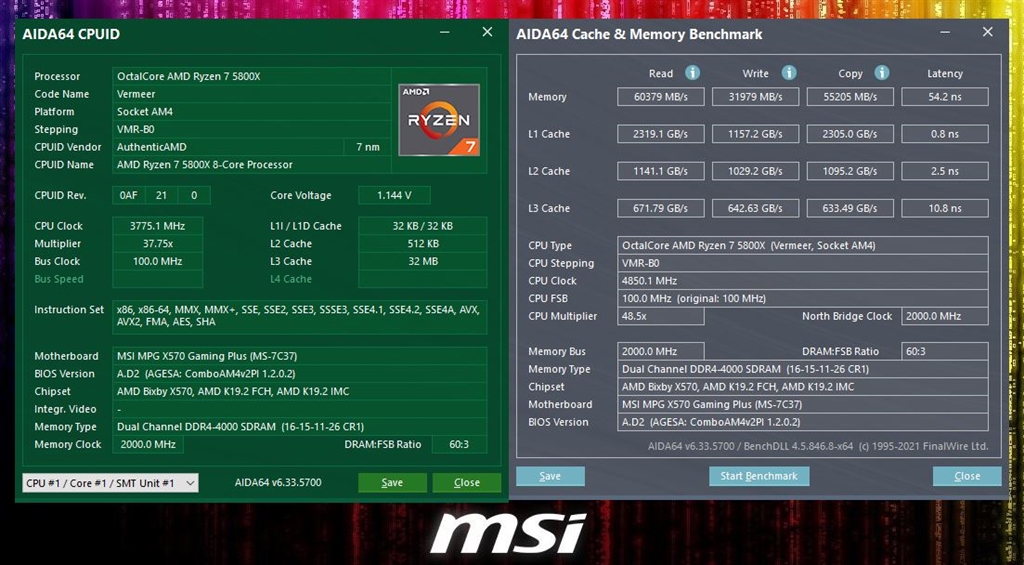Click the CPU FSB 100.0 MHz field
The width and height of the screenshot is (1024, 565).
coord(803,299)
